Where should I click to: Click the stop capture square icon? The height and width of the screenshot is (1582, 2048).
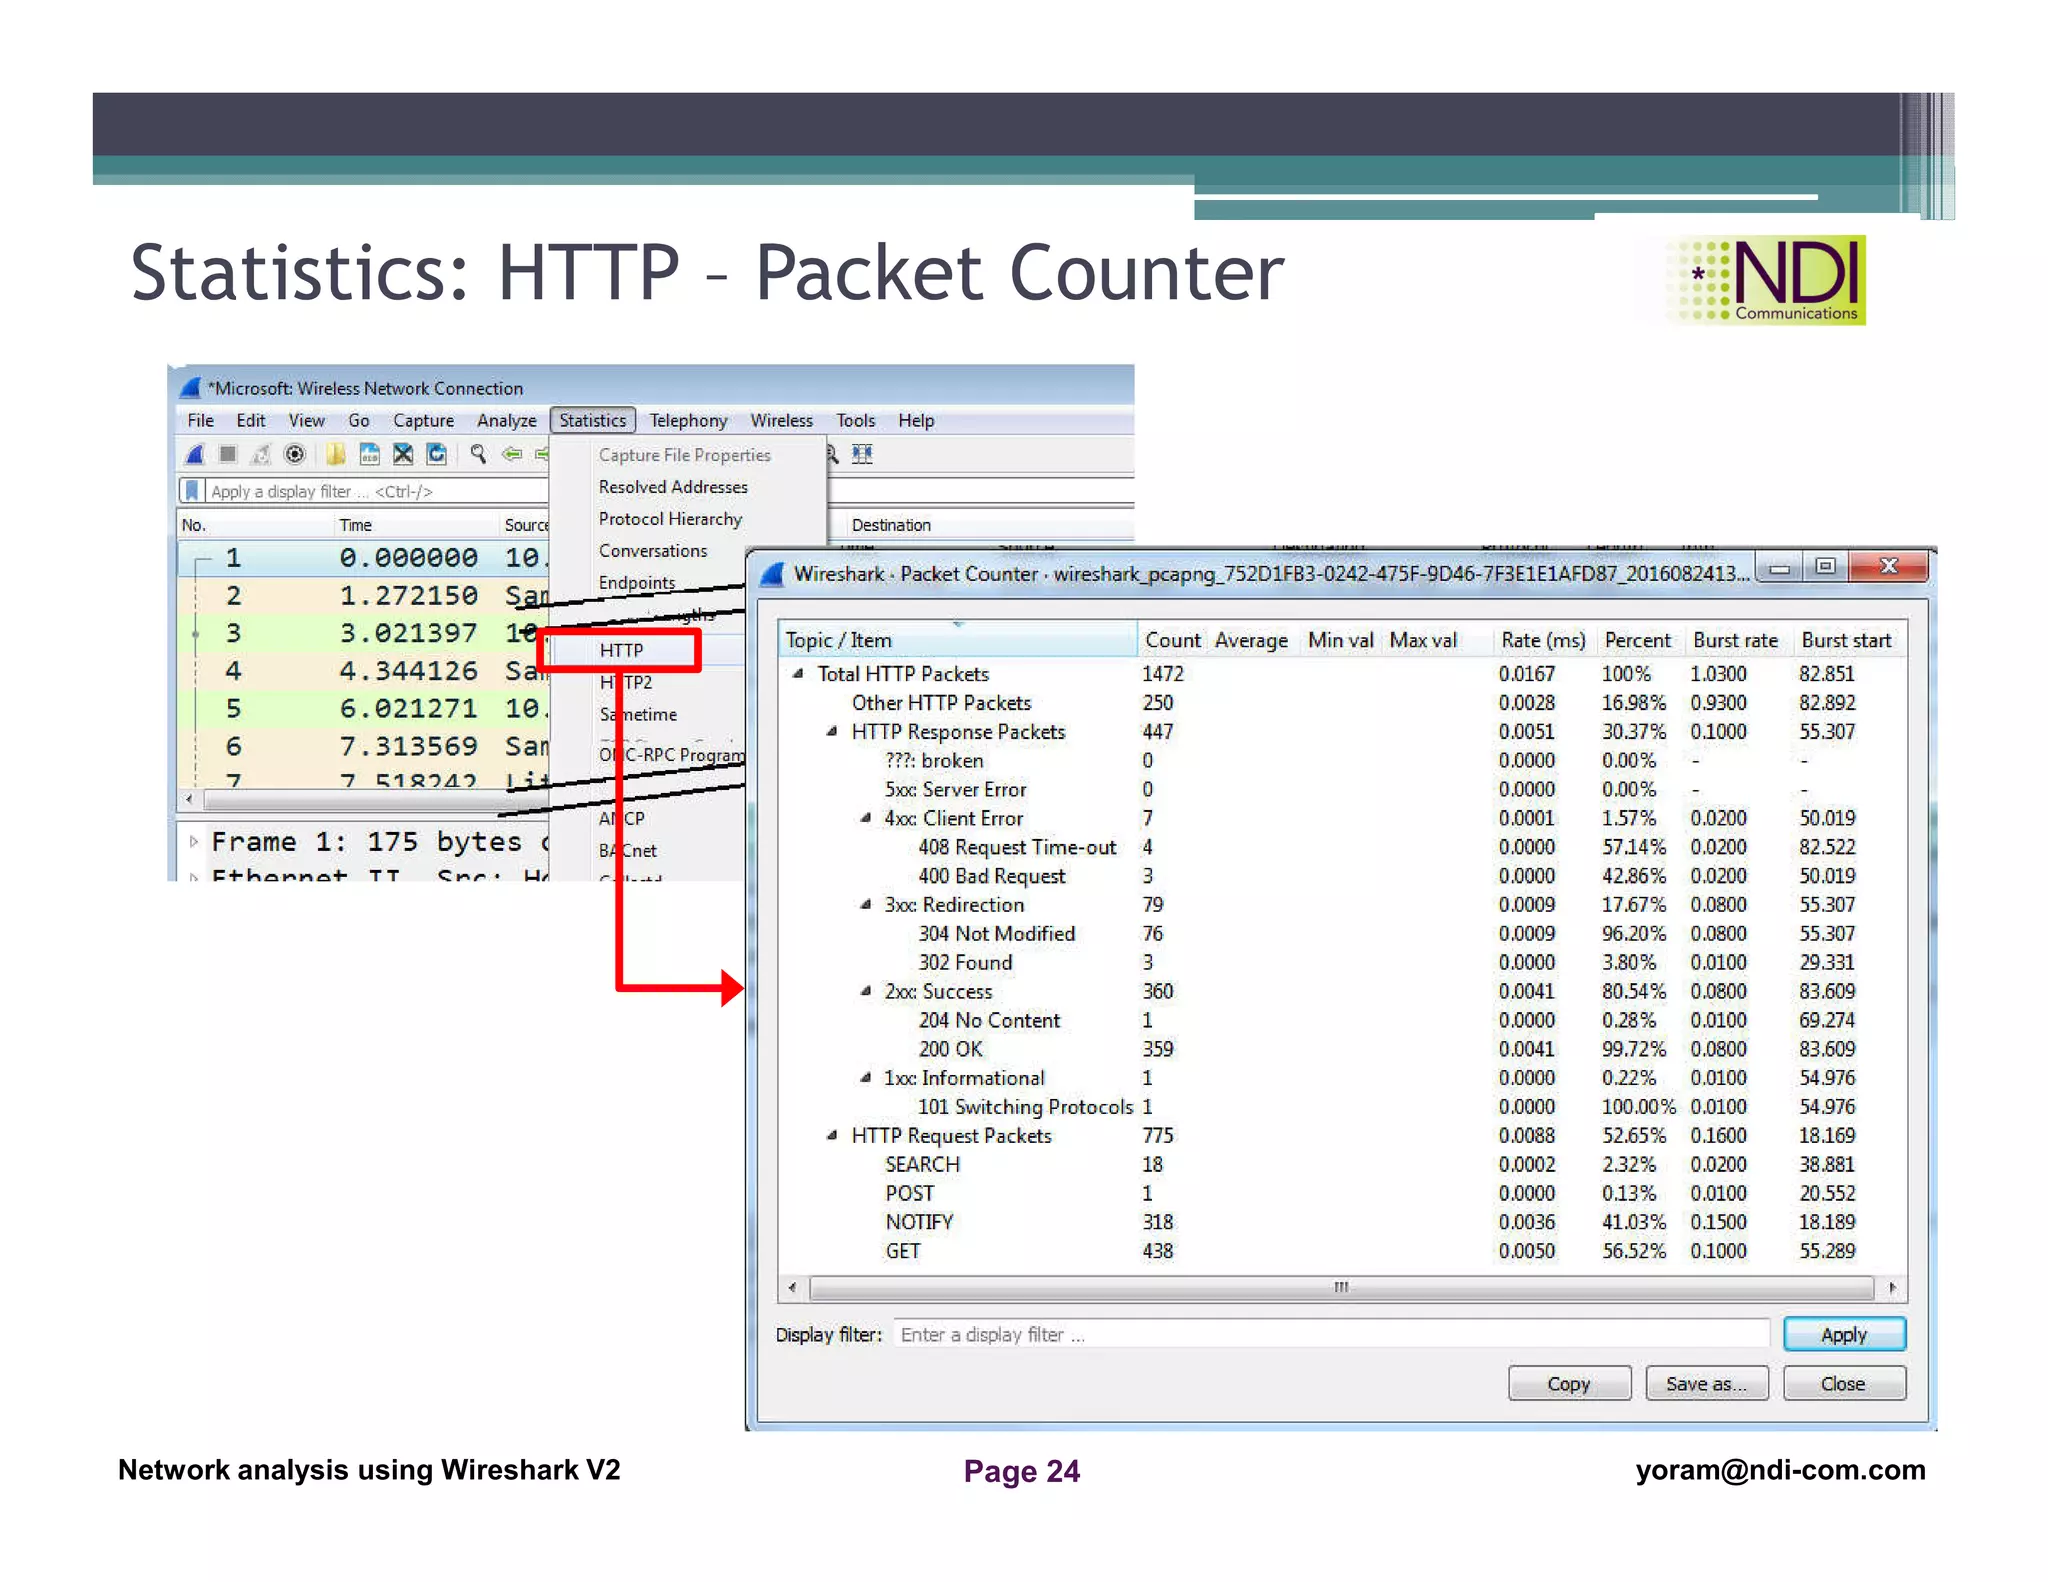(x=228, y=454)
